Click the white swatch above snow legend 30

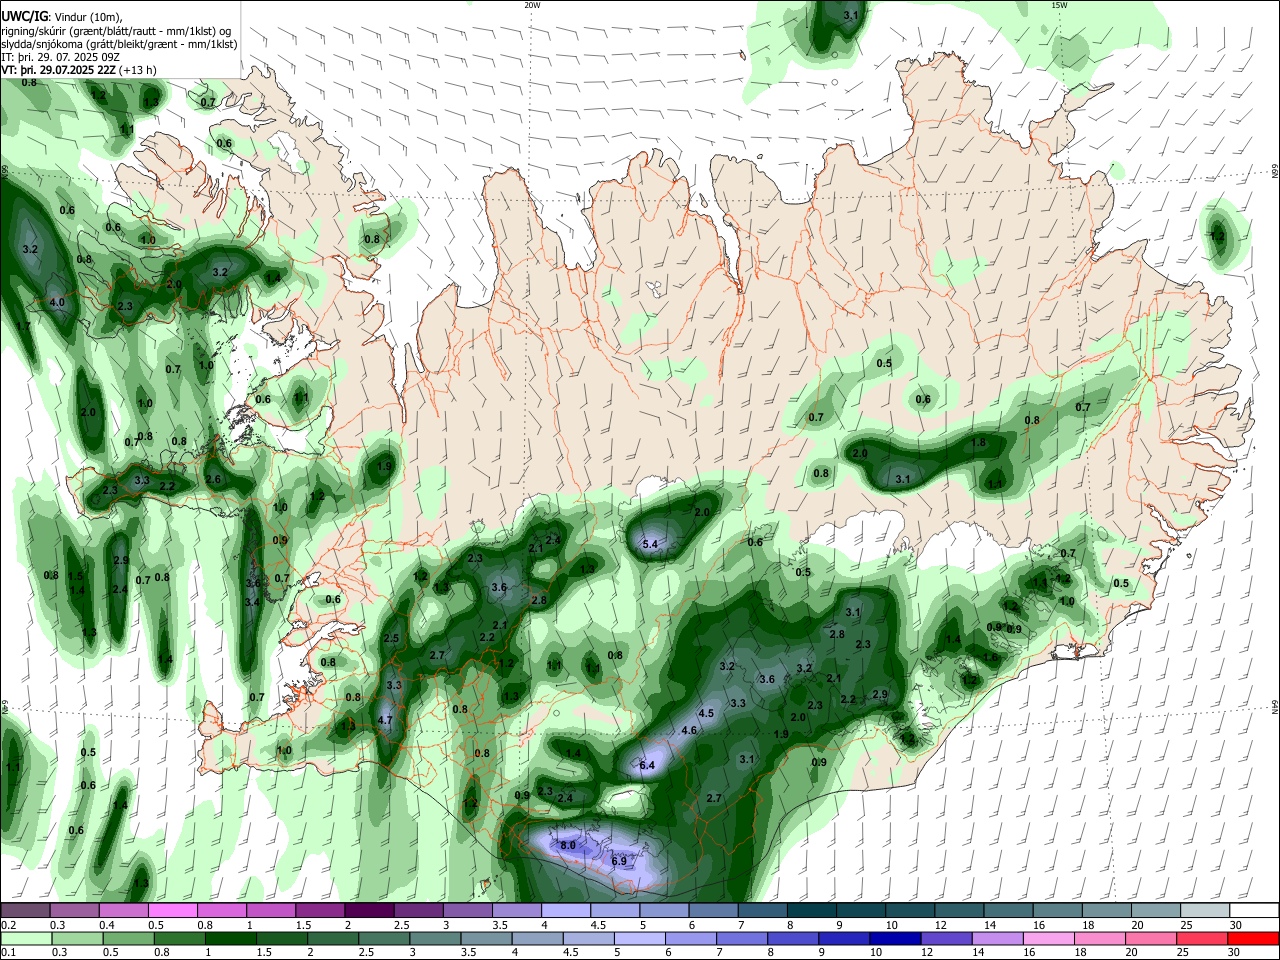coord(1253,911)
